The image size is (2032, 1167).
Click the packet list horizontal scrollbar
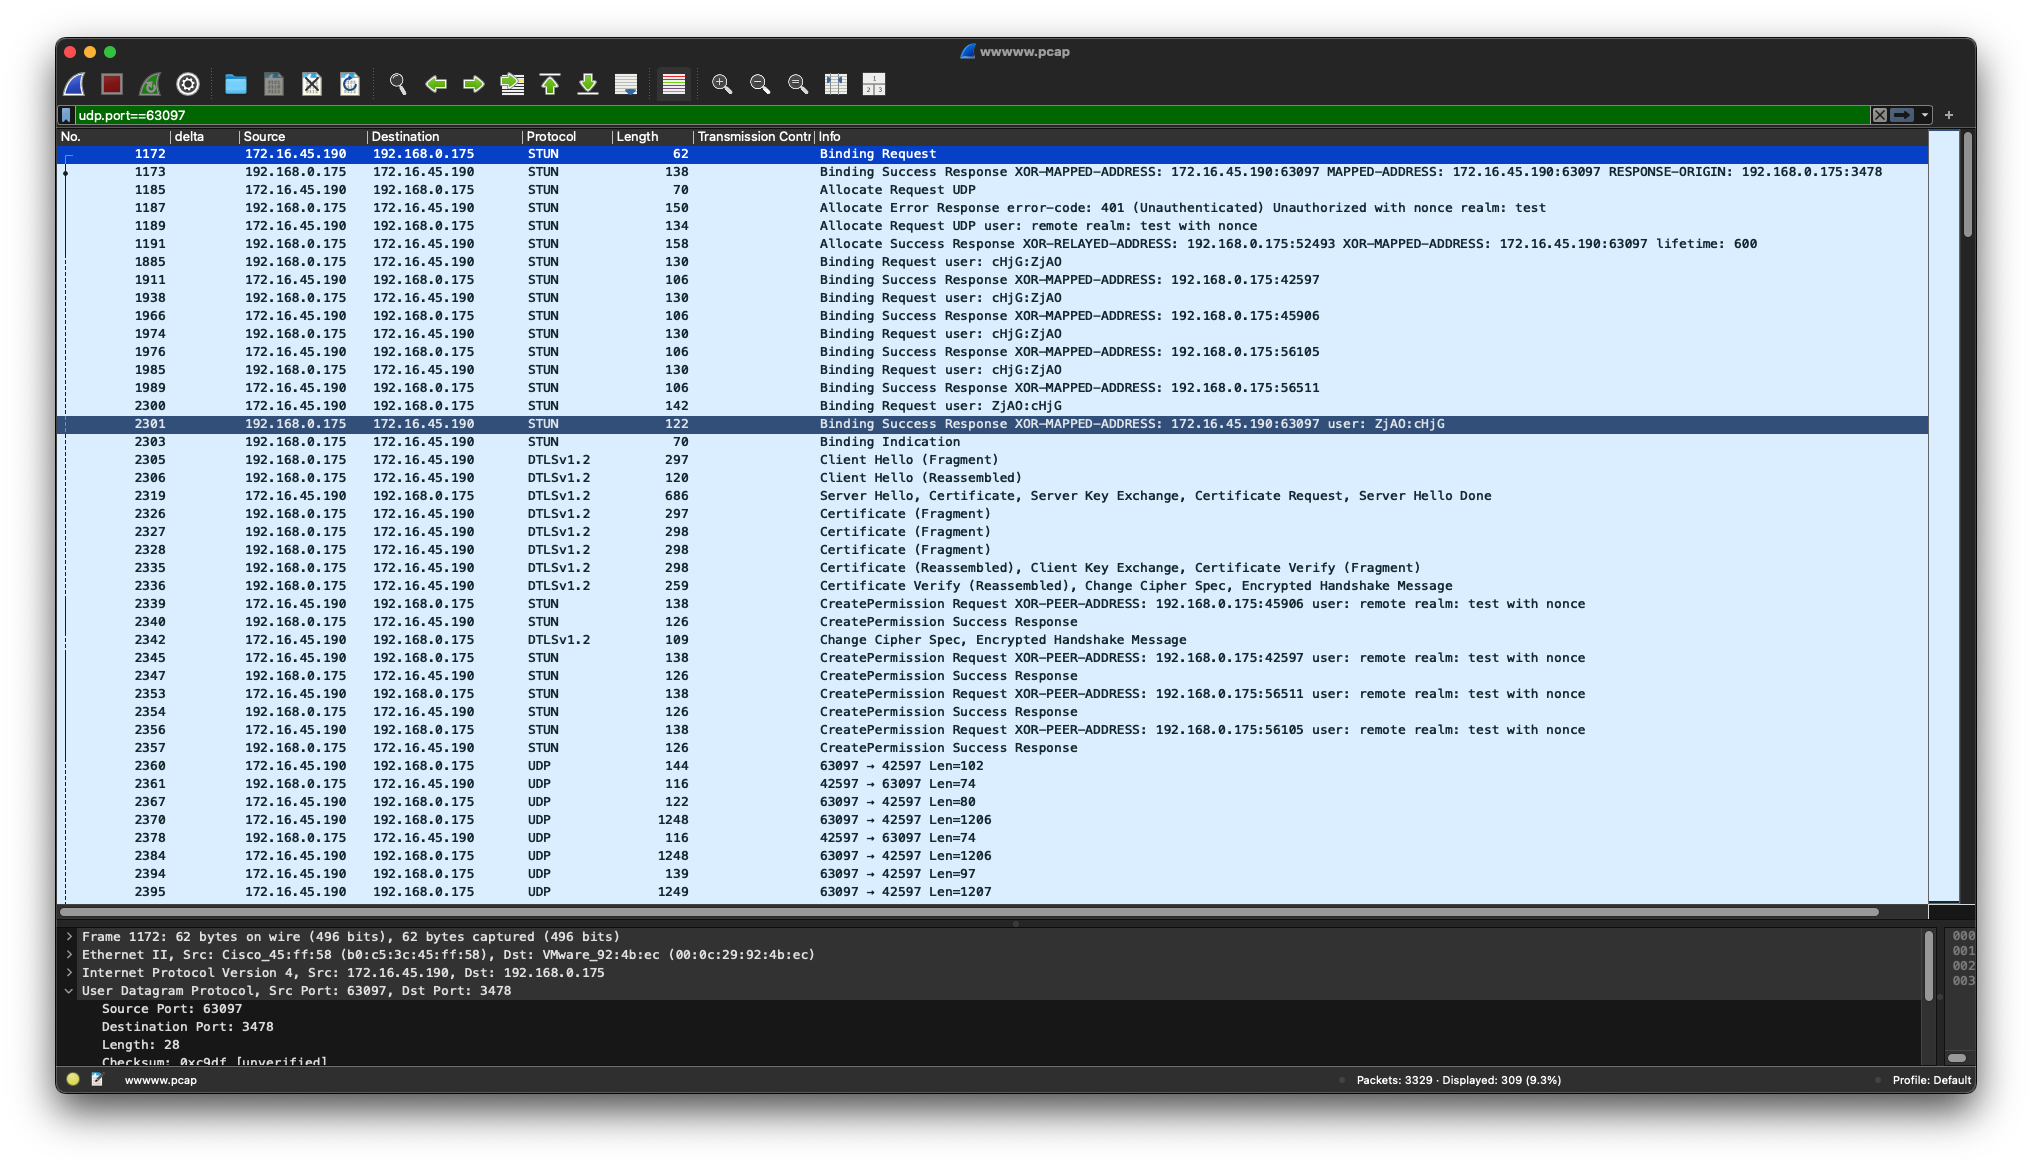[968, 912]
